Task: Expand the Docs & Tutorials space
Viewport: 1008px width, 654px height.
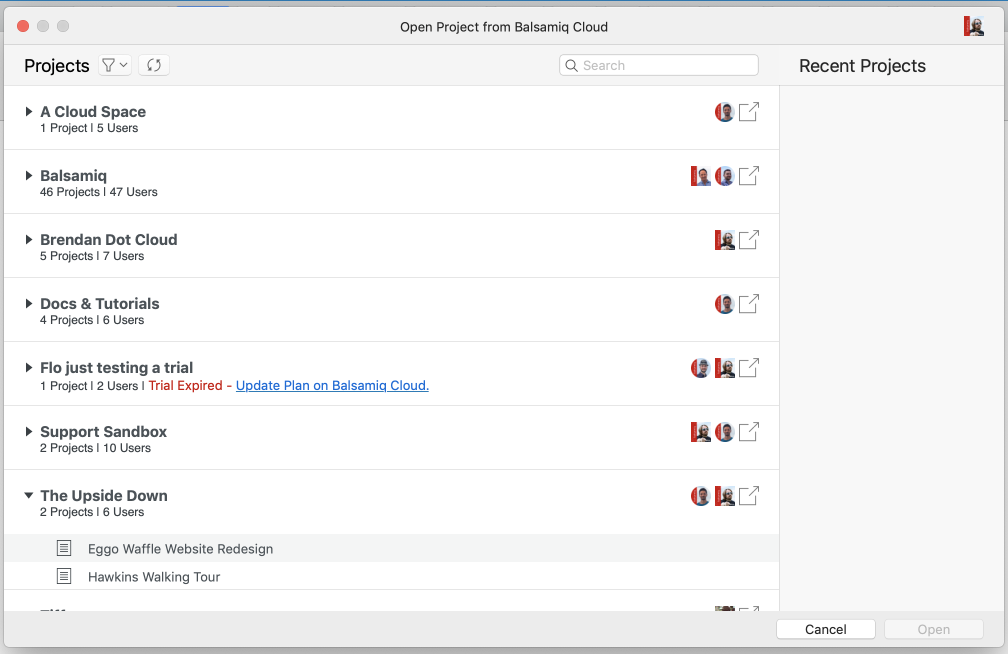Action: [x=29, y=304]
